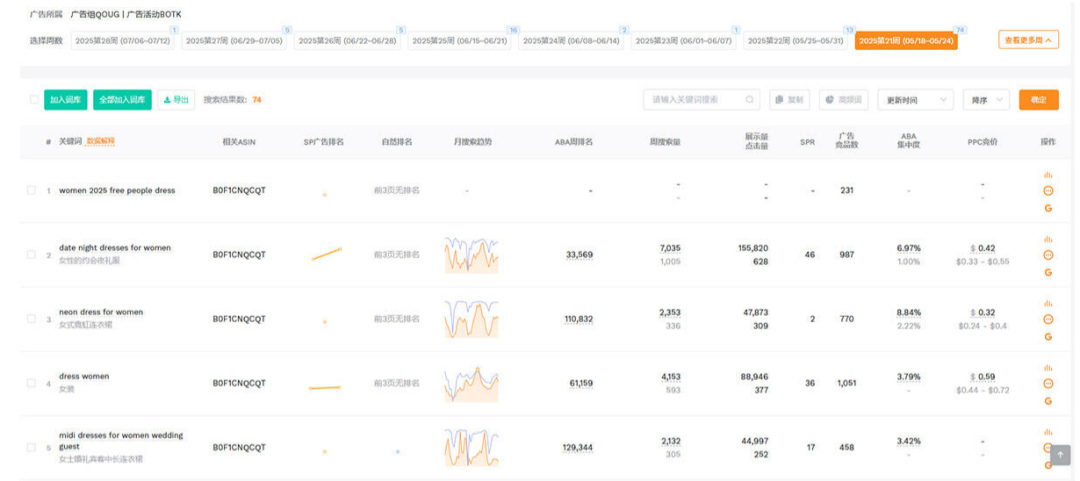The width and height of the screenshot is (1080, 481).
Task: Open monthly trend chart for 'neon dress for women'
Action: tap(472, 319)
